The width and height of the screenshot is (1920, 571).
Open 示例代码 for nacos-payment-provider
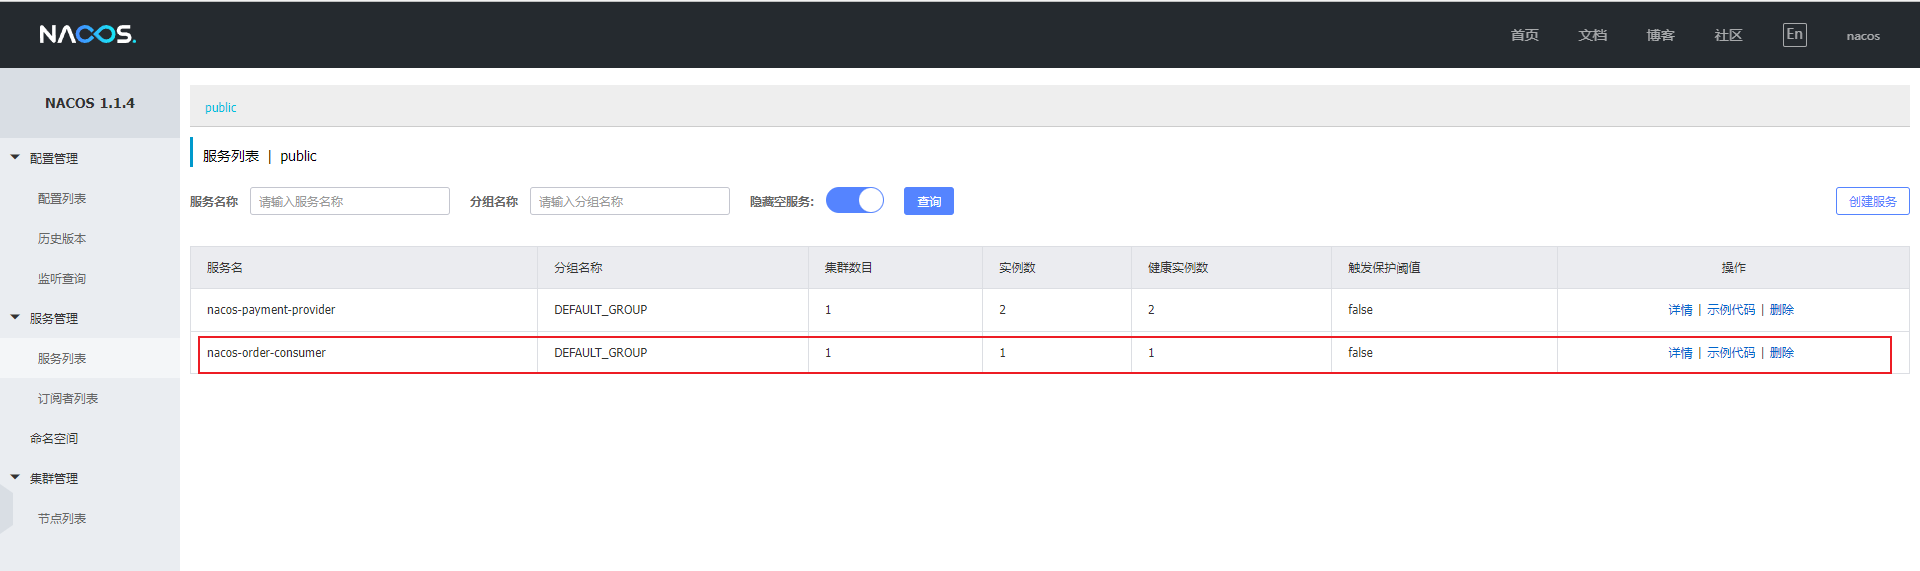click(x=1731, y=310)
